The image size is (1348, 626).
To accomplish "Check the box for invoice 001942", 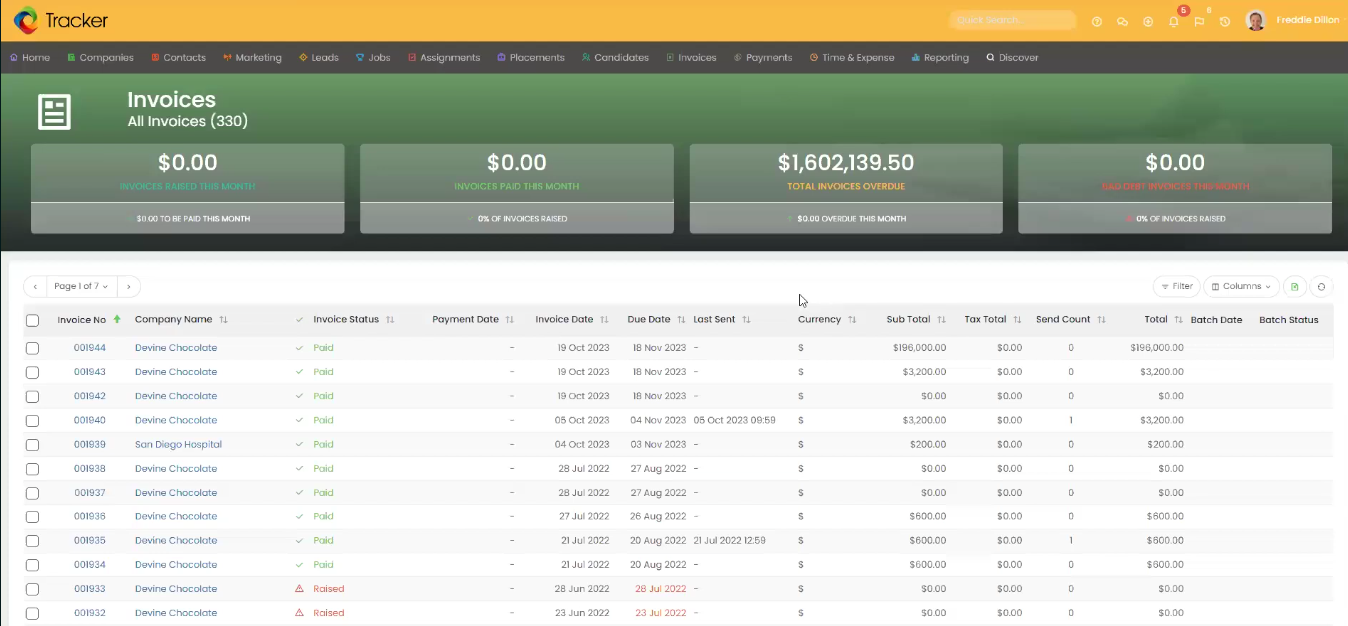I will pyautogui.click(x=32, y=396).
